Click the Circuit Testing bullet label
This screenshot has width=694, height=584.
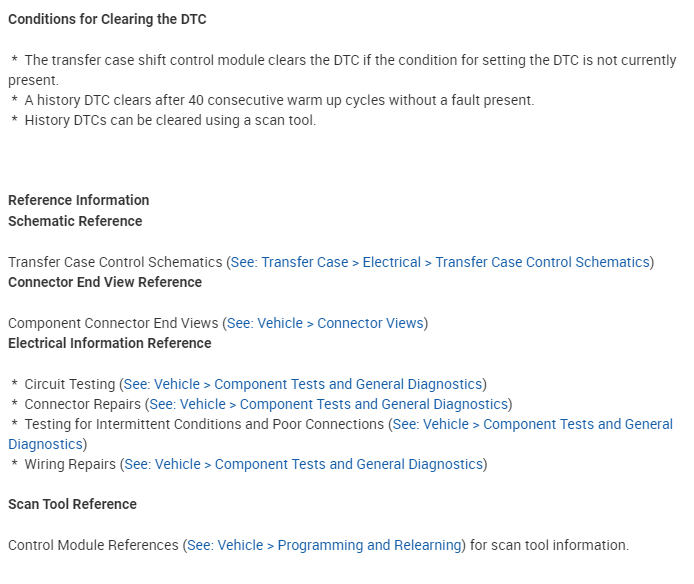coord(70,384)
